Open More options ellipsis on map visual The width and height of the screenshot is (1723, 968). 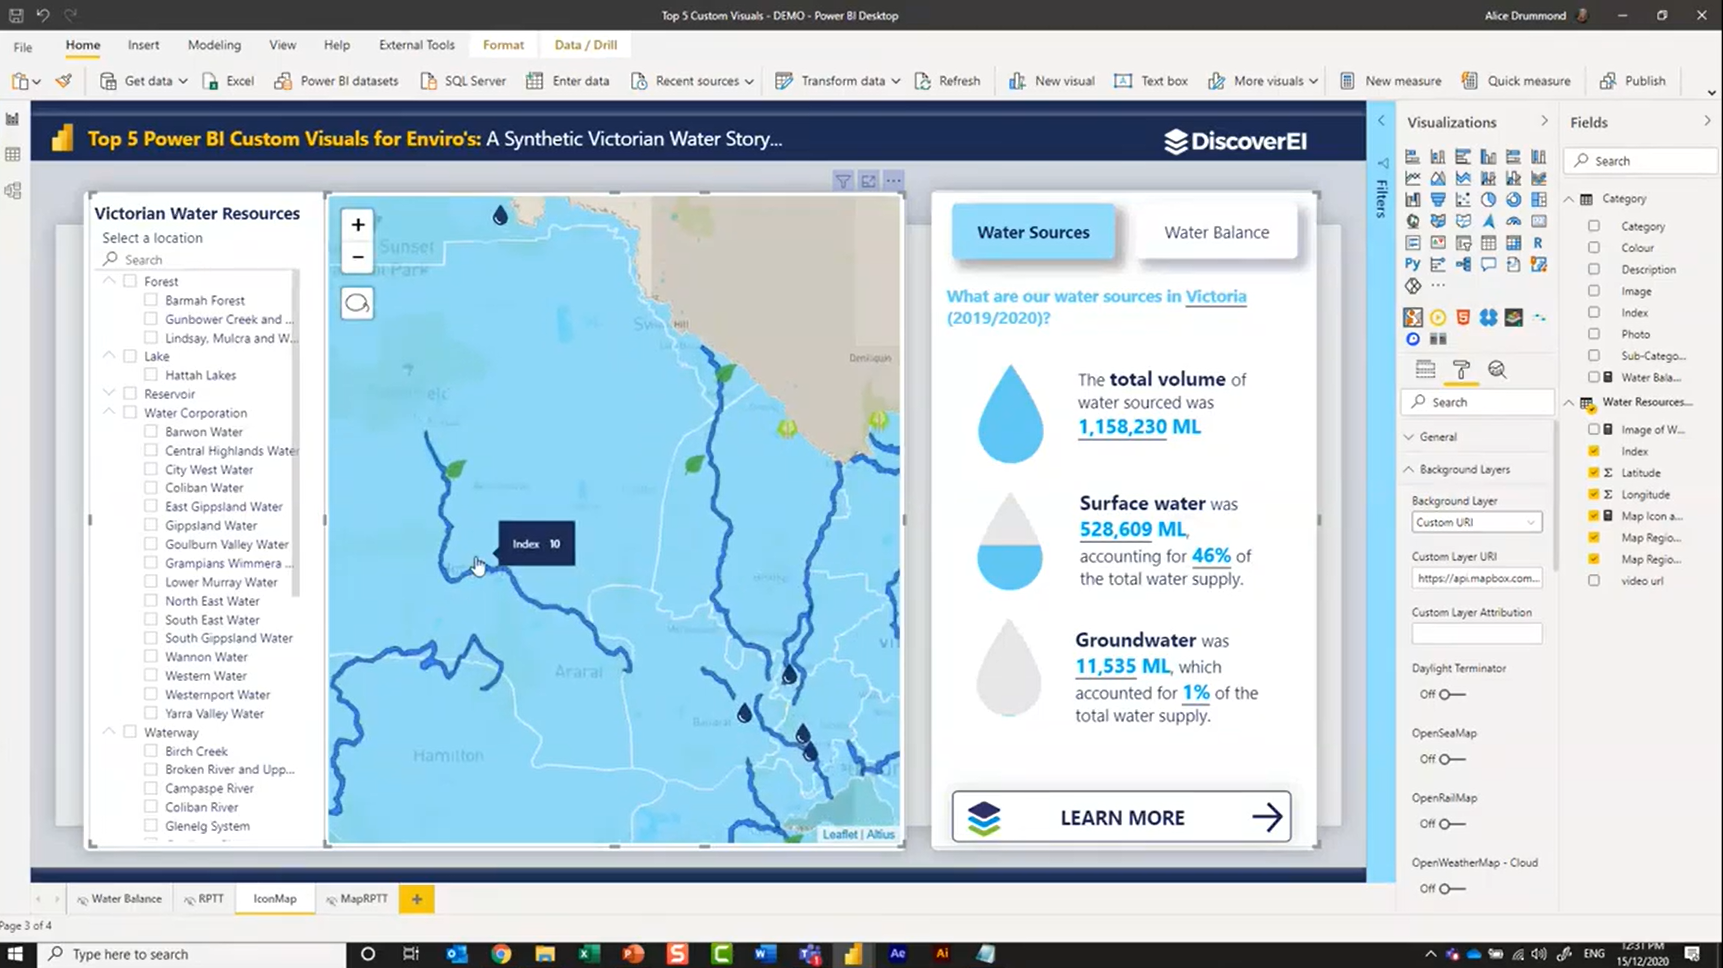[x=893, y=181]
